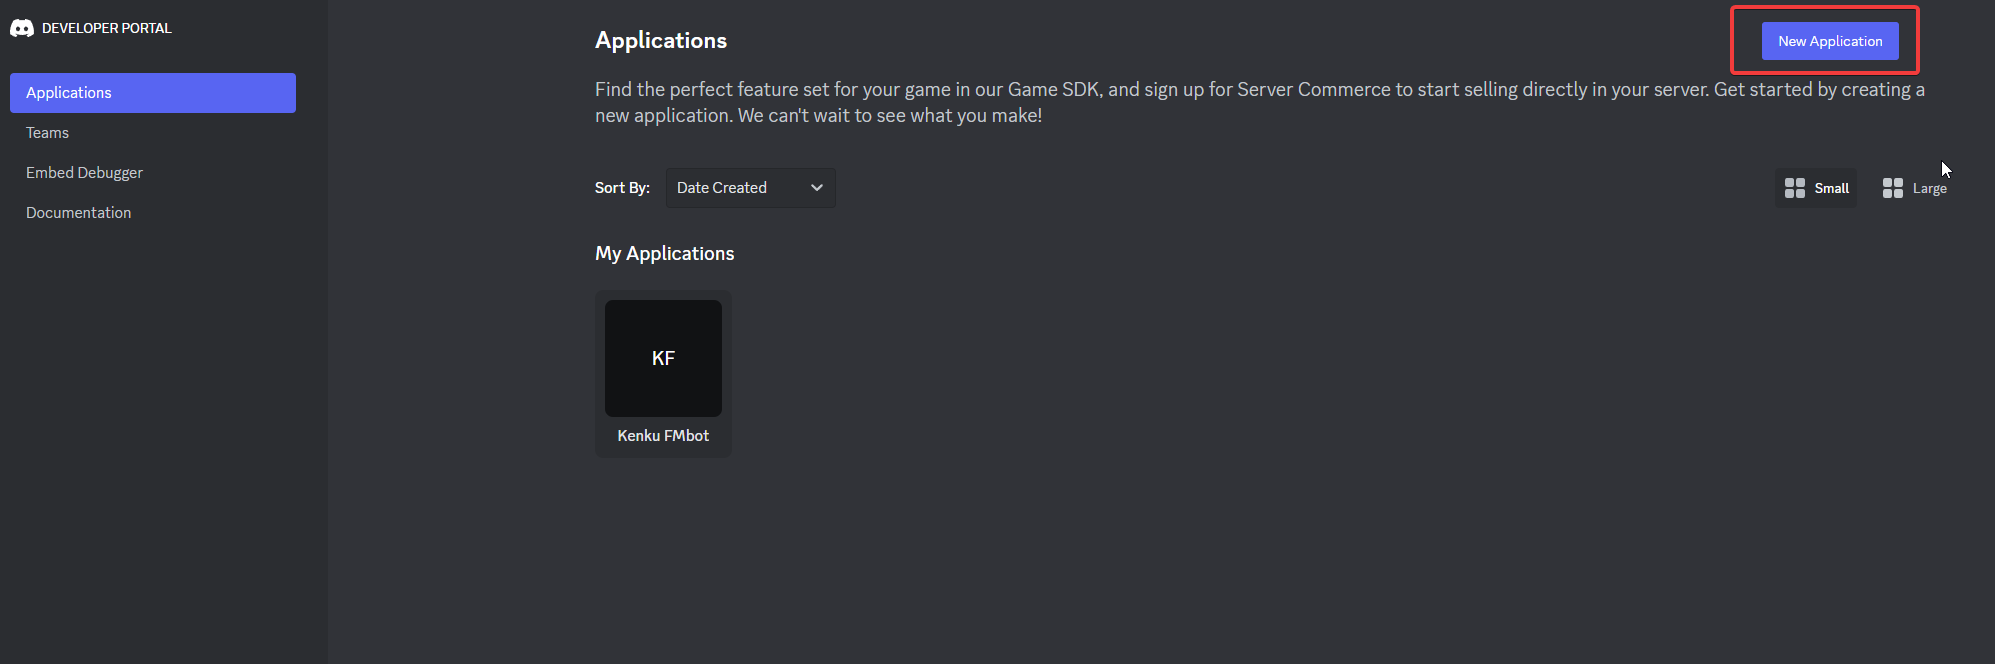
Task: Click the Kenku FMbot application name
Action: pyautogui.click(x=663, y=436)
